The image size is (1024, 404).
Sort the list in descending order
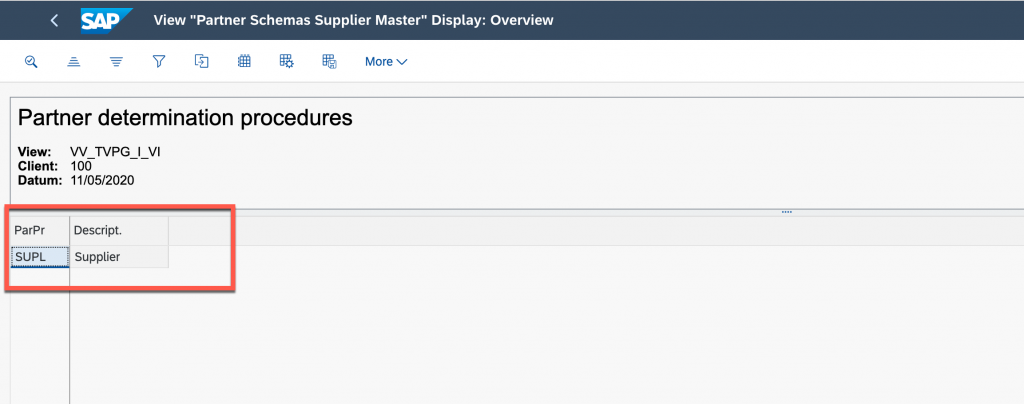point(116,61)
